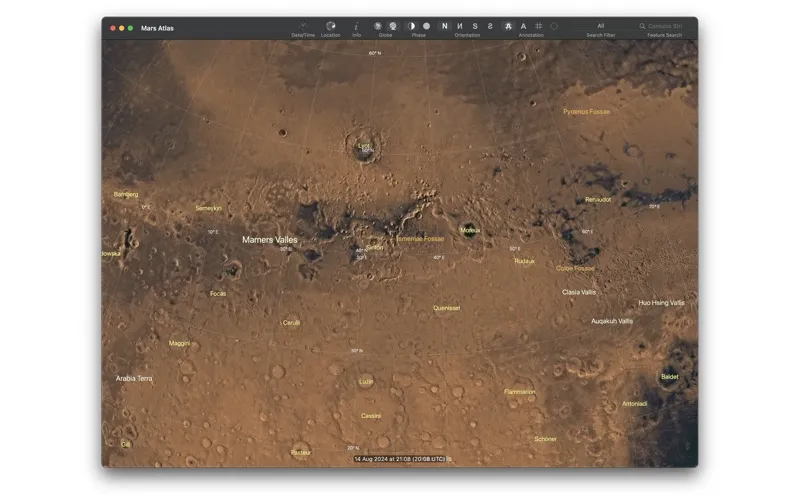Select the first Globe style icon
The height and width of the screenshot is (500, 800).
click(378, 26)
